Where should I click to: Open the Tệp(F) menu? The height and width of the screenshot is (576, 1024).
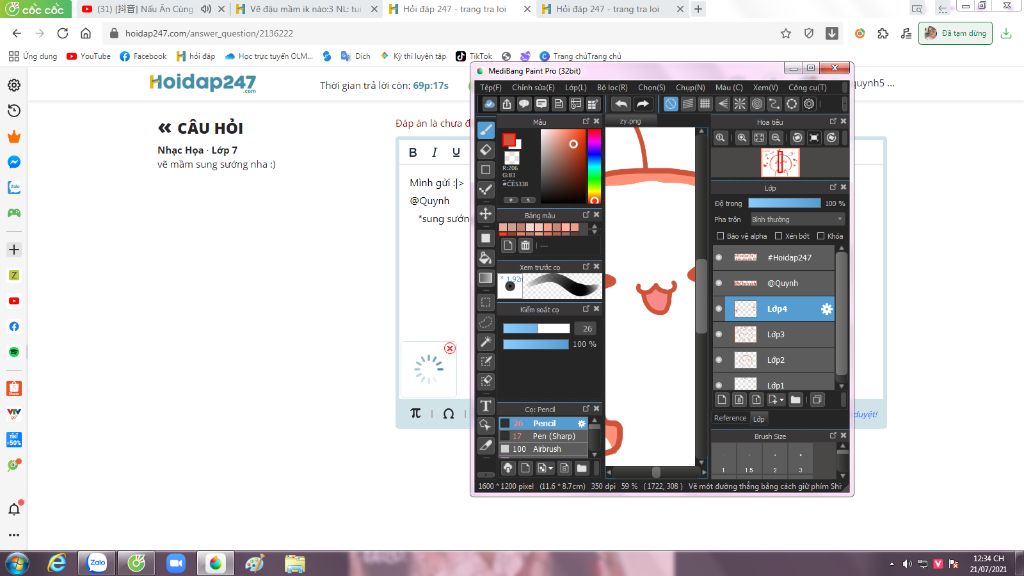490,88
